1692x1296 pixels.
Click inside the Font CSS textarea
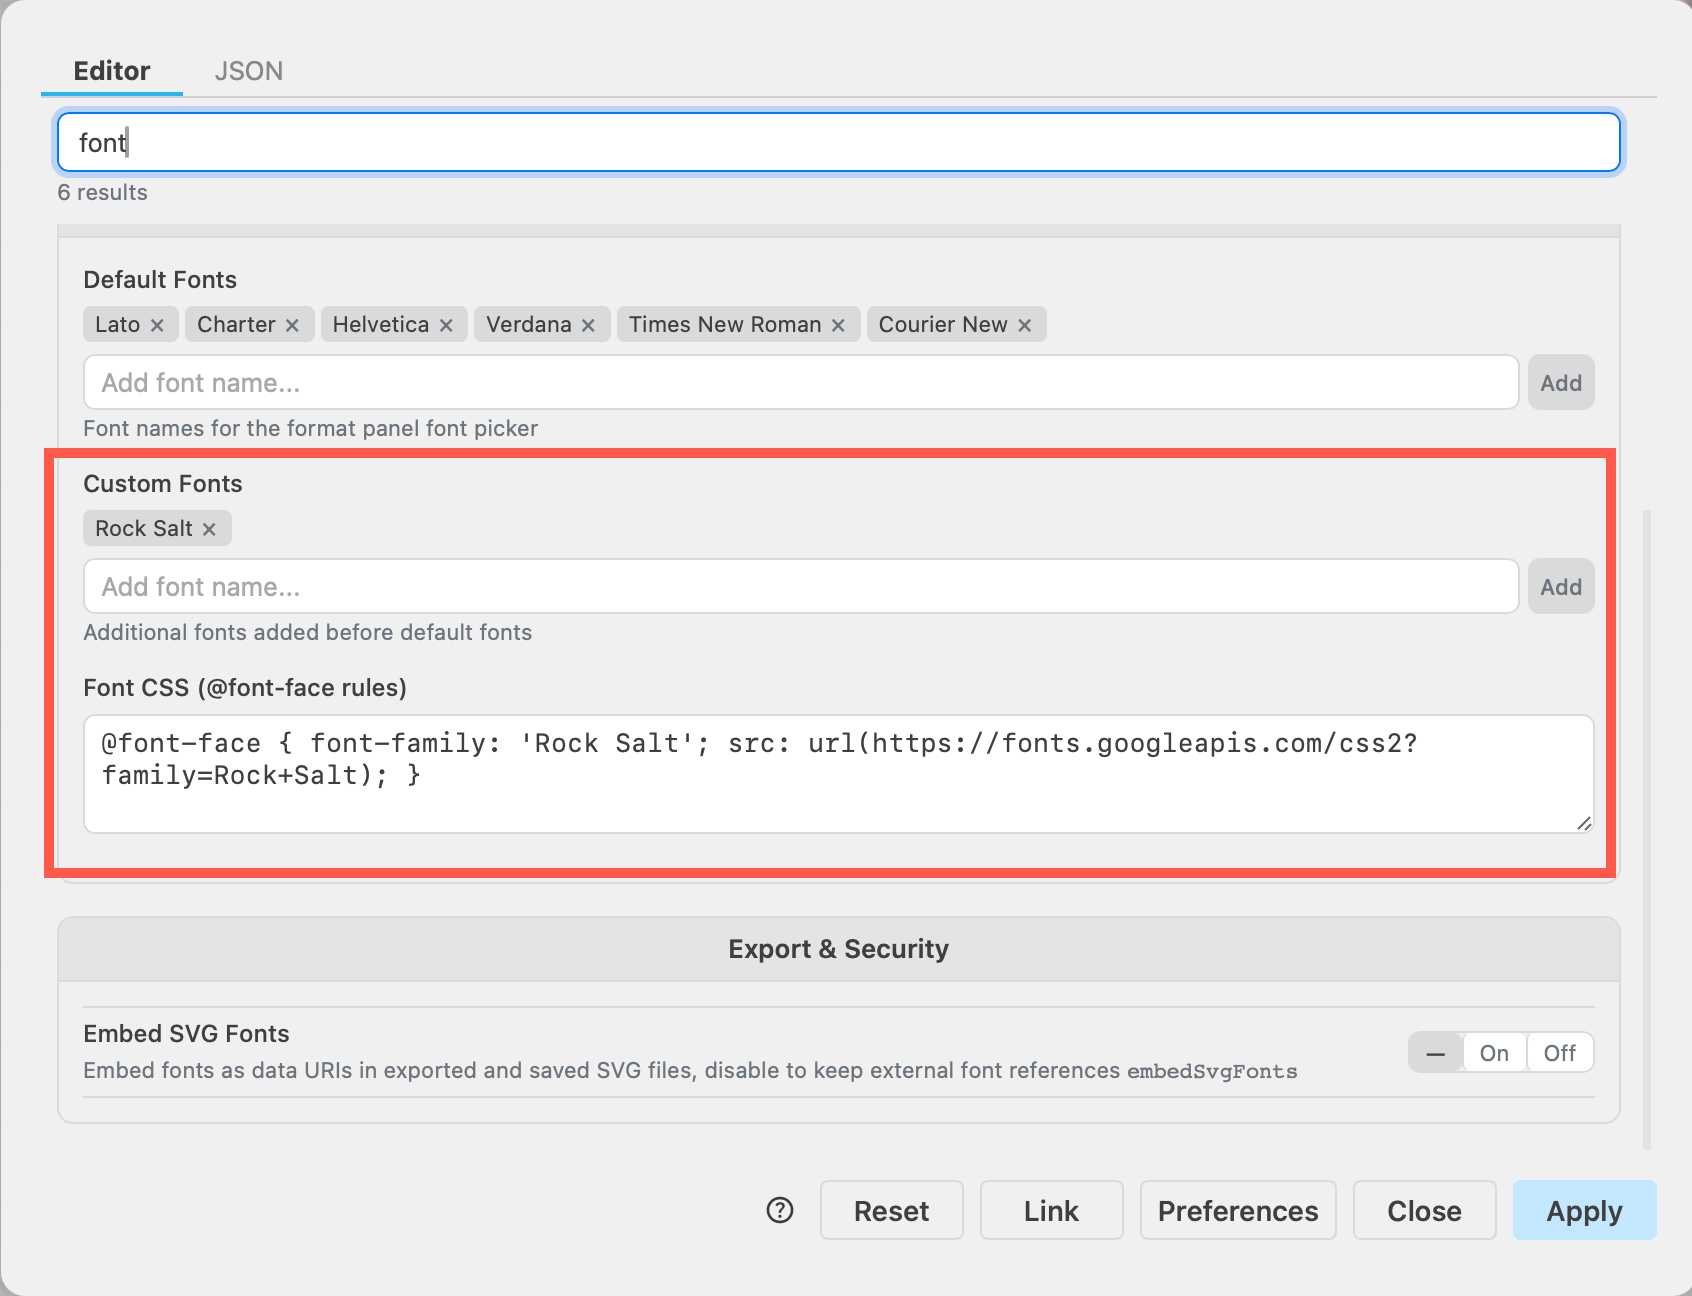(x=838, y=774)
